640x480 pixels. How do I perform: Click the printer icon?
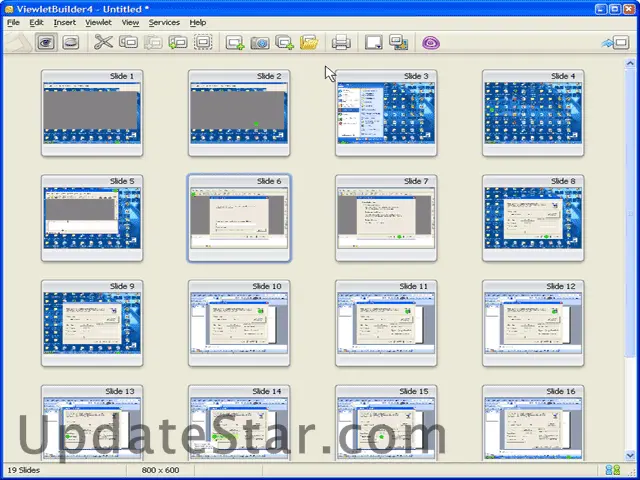pos(341,42)
